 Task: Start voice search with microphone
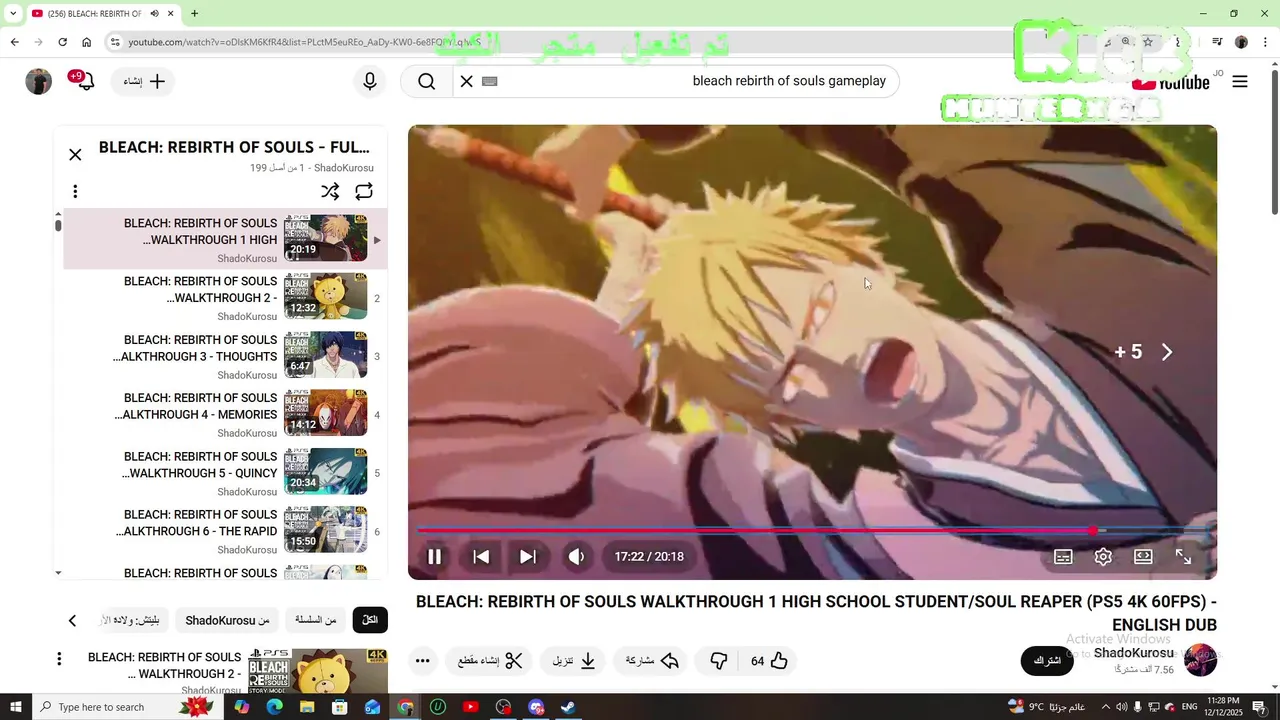coord(370,81)
